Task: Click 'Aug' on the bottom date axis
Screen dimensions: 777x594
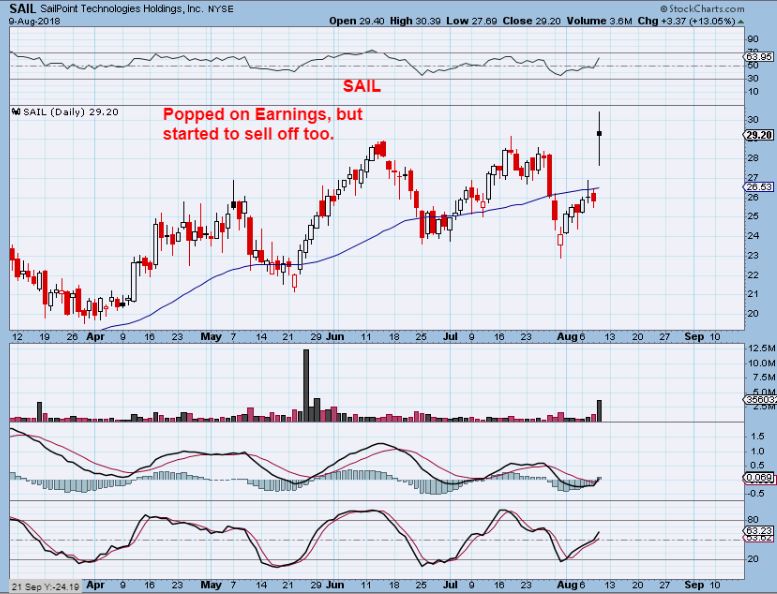Action: (x=567, y=585)
